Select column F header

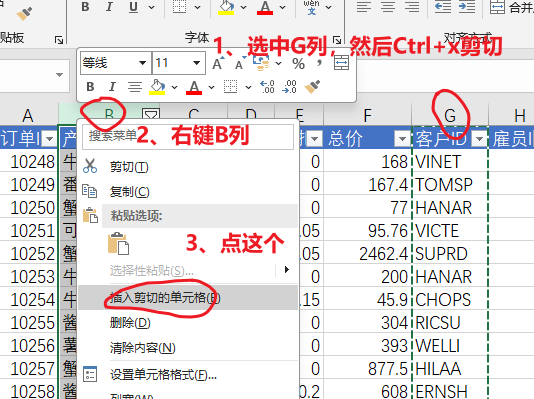pos(367,115)
